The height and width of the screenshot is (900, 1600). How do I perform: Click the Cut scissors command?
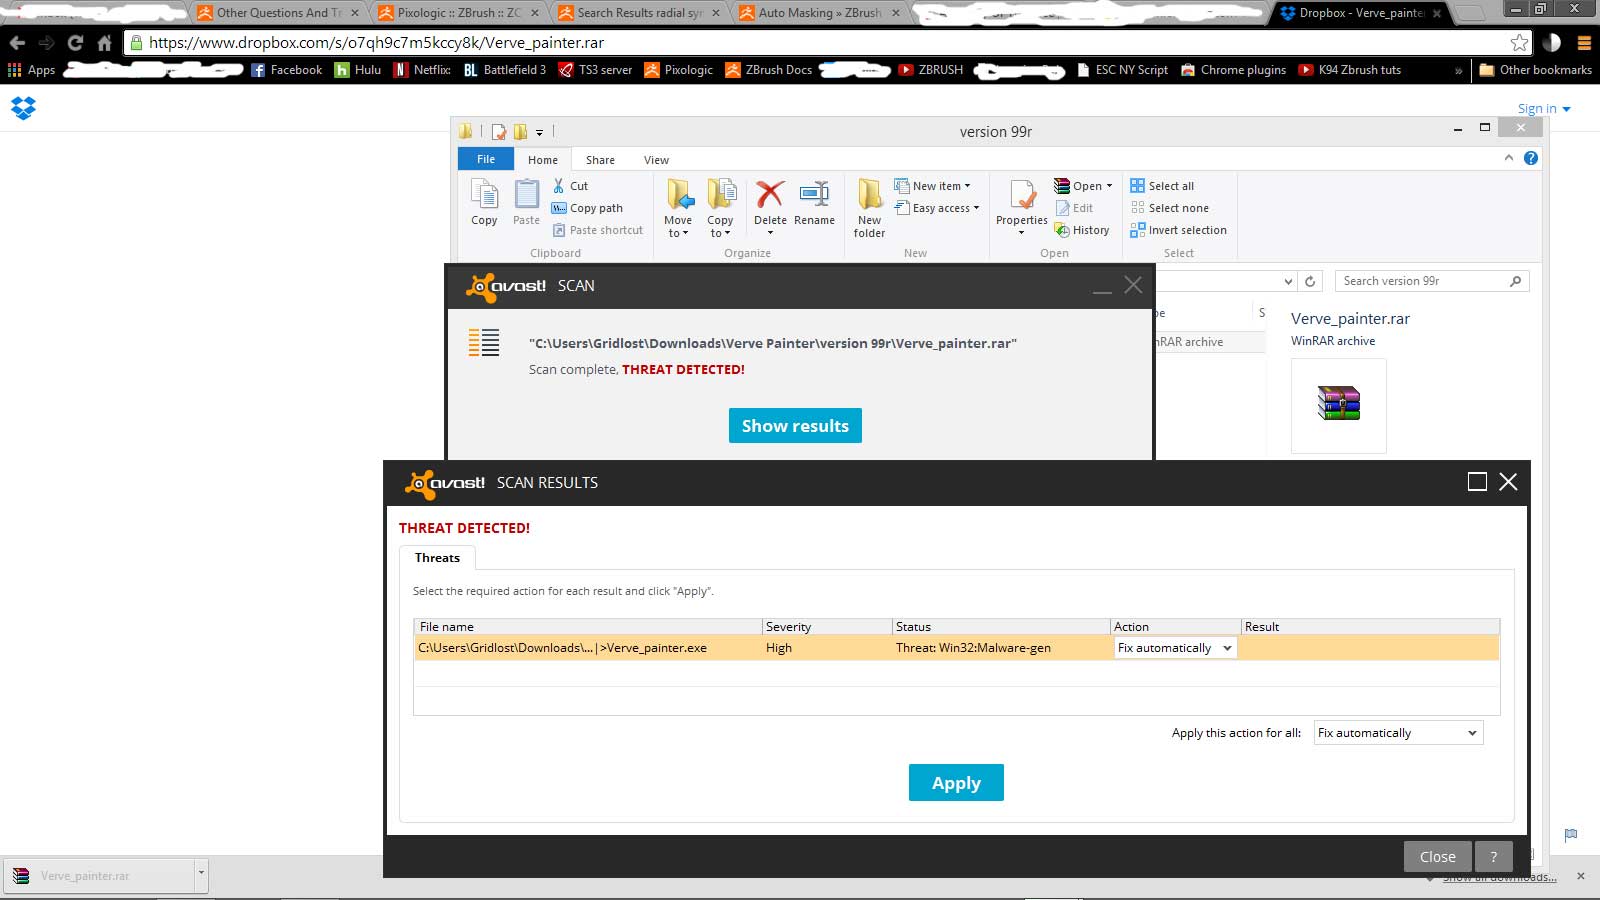[x=571, y=186]
